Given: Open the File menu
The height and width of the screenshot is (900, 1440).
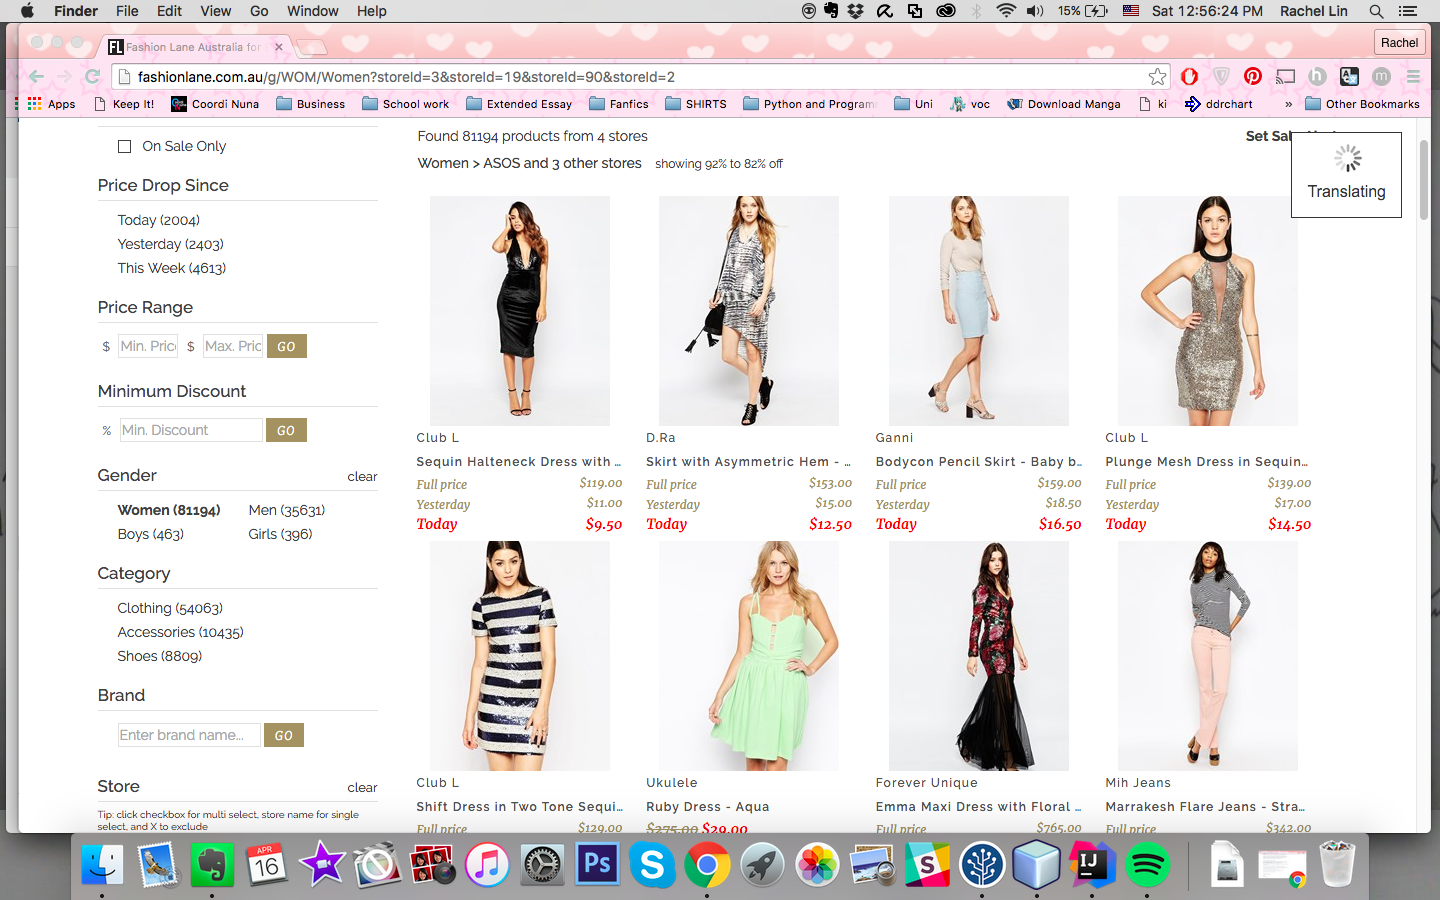Looking at the screenshot, I should click(x=127, y=11).
